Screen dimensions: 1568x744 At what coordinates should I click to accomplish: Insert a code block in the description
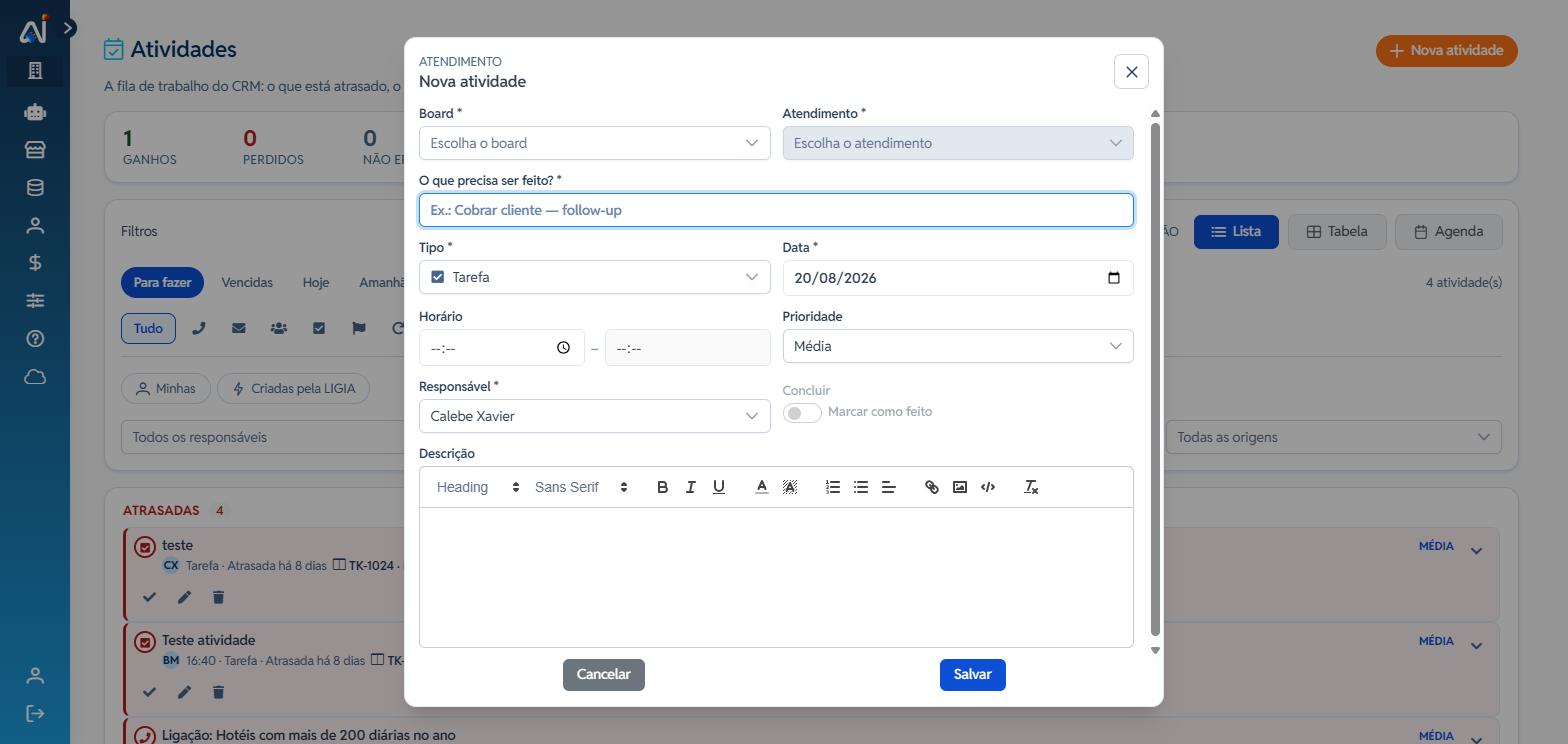pos(988,487)
